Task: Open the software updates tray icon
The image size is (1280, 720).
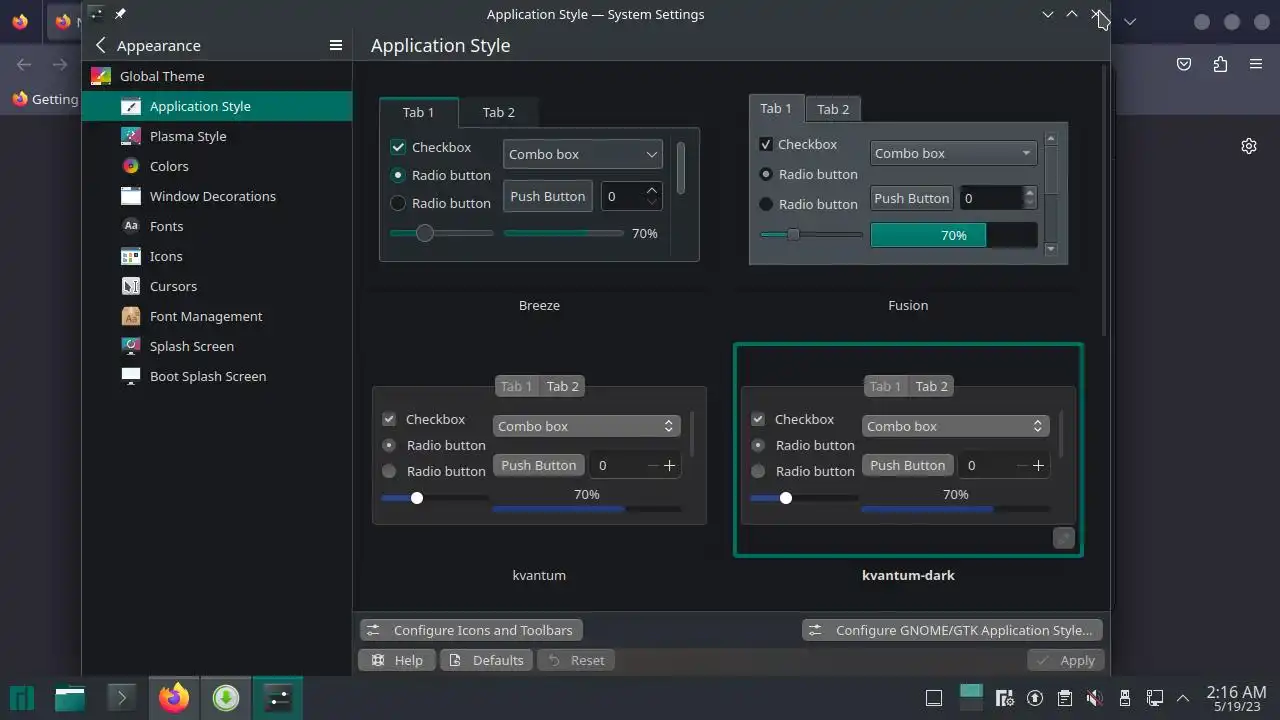Action: coord(1035,698)
